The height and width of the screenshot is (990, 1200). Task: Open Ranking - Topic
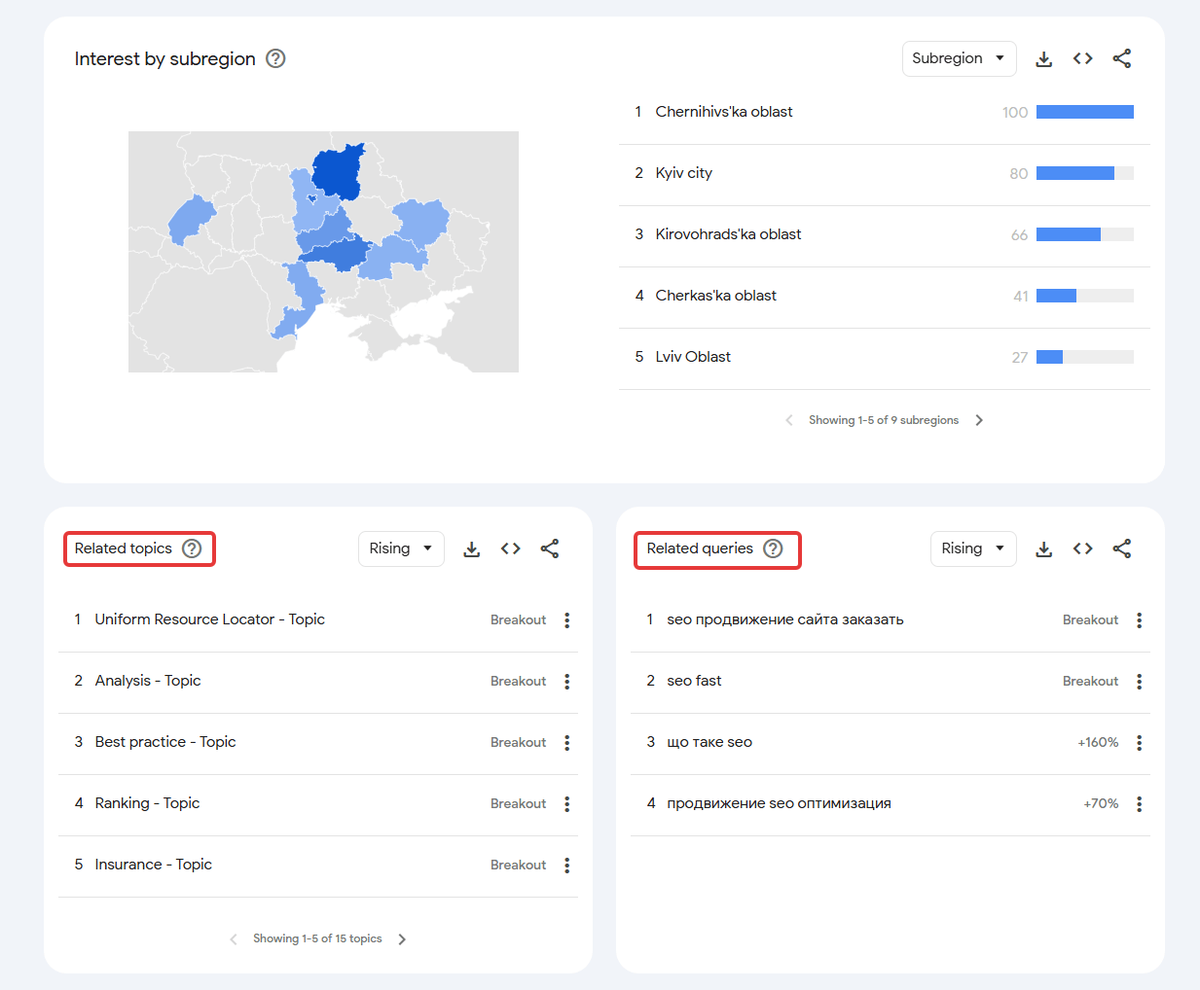tap(147, 803)
